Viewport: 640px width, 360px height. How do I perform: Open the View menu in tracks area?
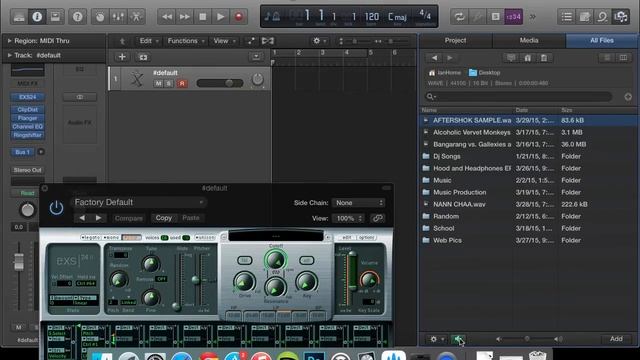[224, 41]
